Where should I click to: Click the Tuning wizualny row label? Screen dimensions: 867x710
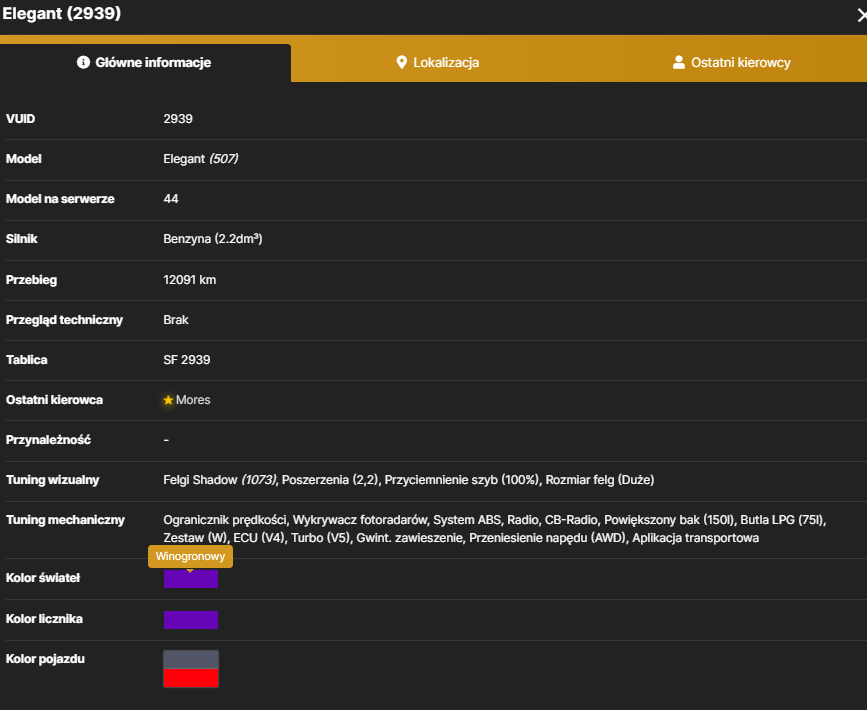[x=53, y=480]
